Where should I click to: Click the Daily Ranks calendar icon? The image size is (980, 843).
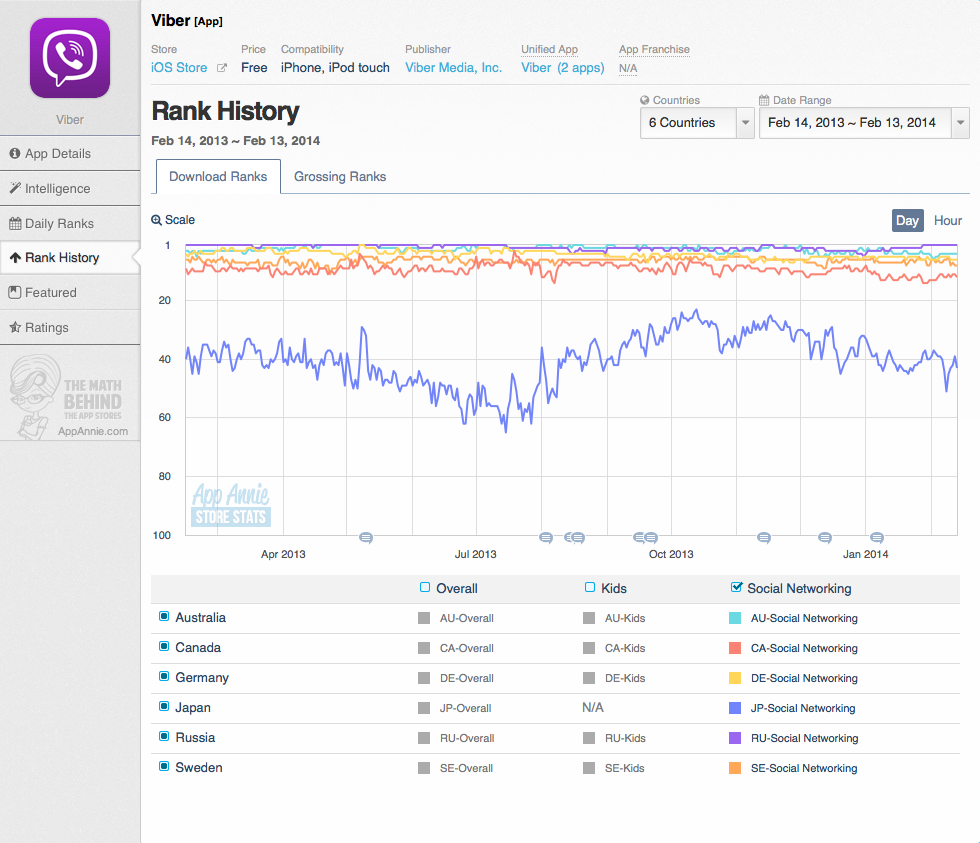[15, 223]
